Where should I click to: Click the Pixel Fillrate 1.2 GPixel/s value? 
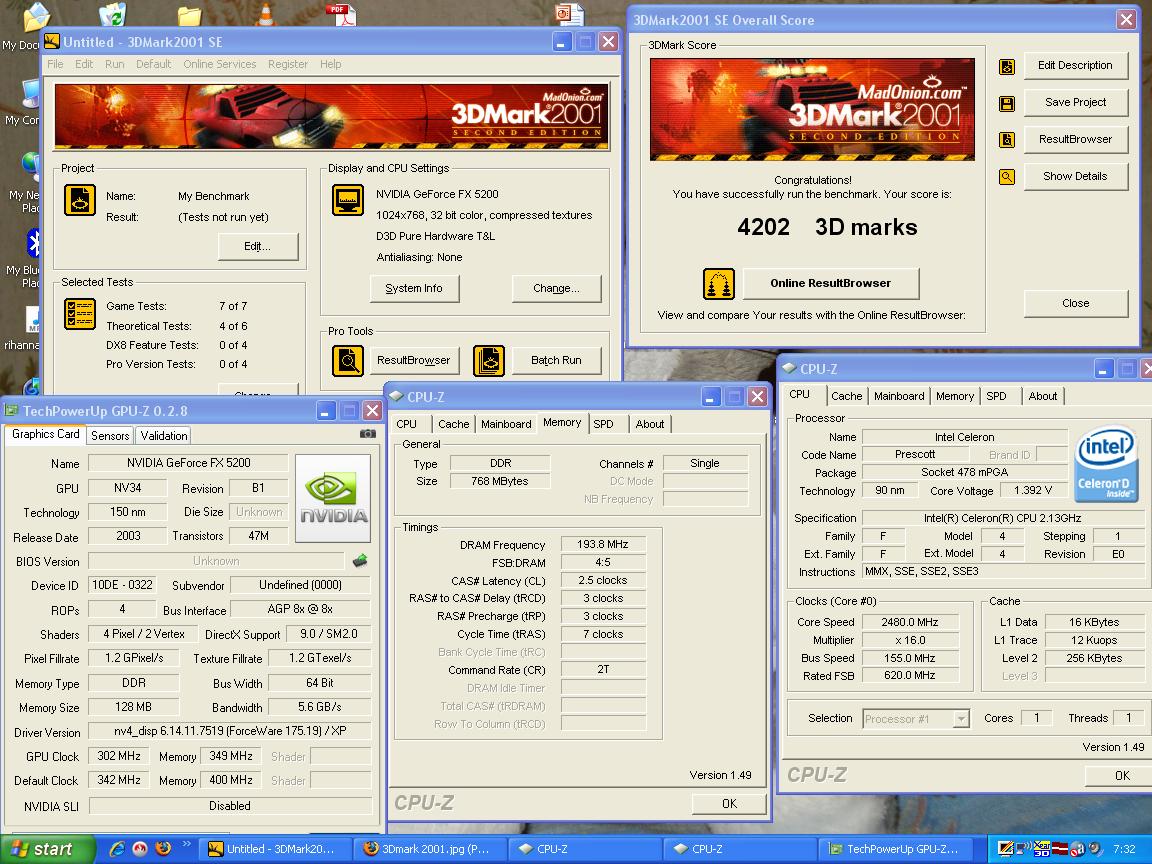click(x=134, y=658)
